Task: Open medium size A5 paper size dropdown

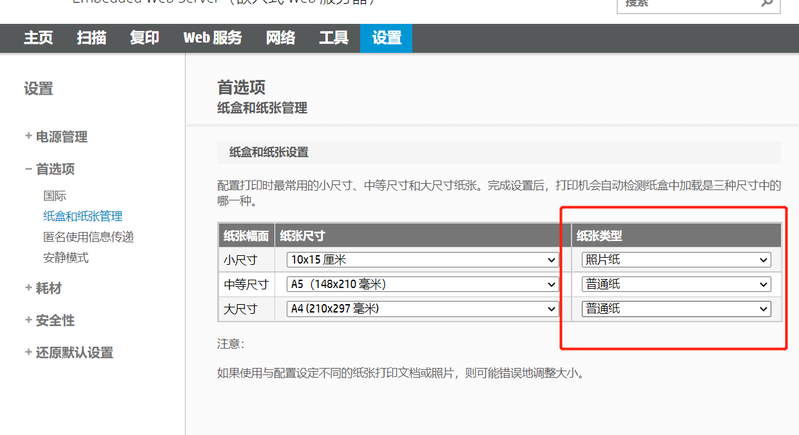Action: coord(421,284)
